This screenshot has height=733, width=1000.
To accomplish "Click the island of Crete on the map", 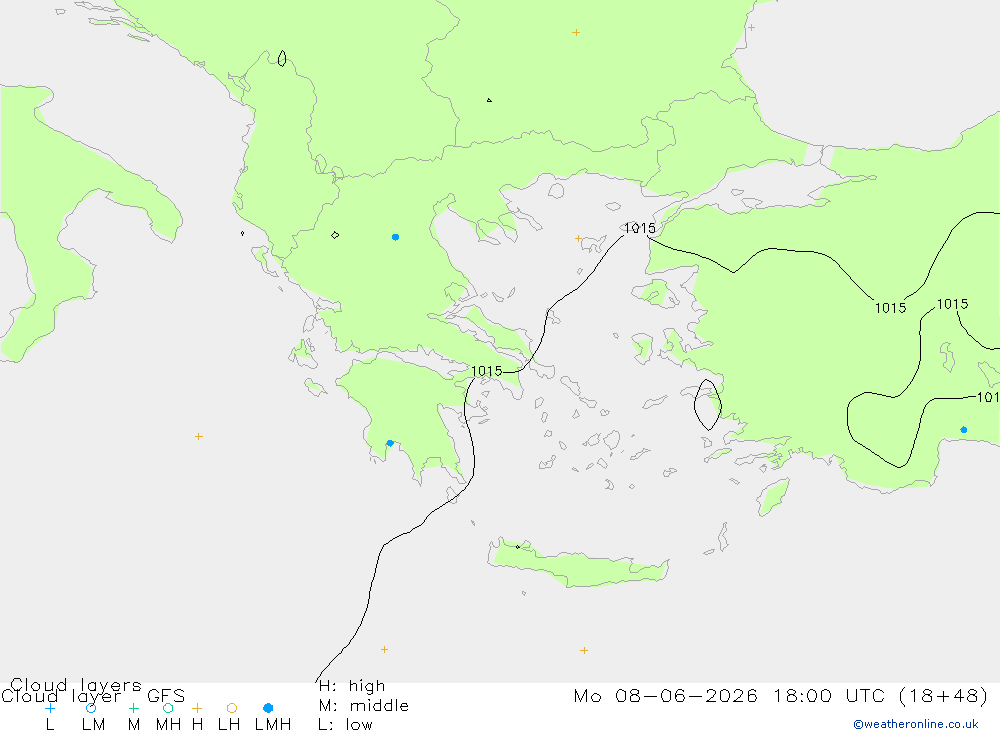I will (x=578, y=563).
